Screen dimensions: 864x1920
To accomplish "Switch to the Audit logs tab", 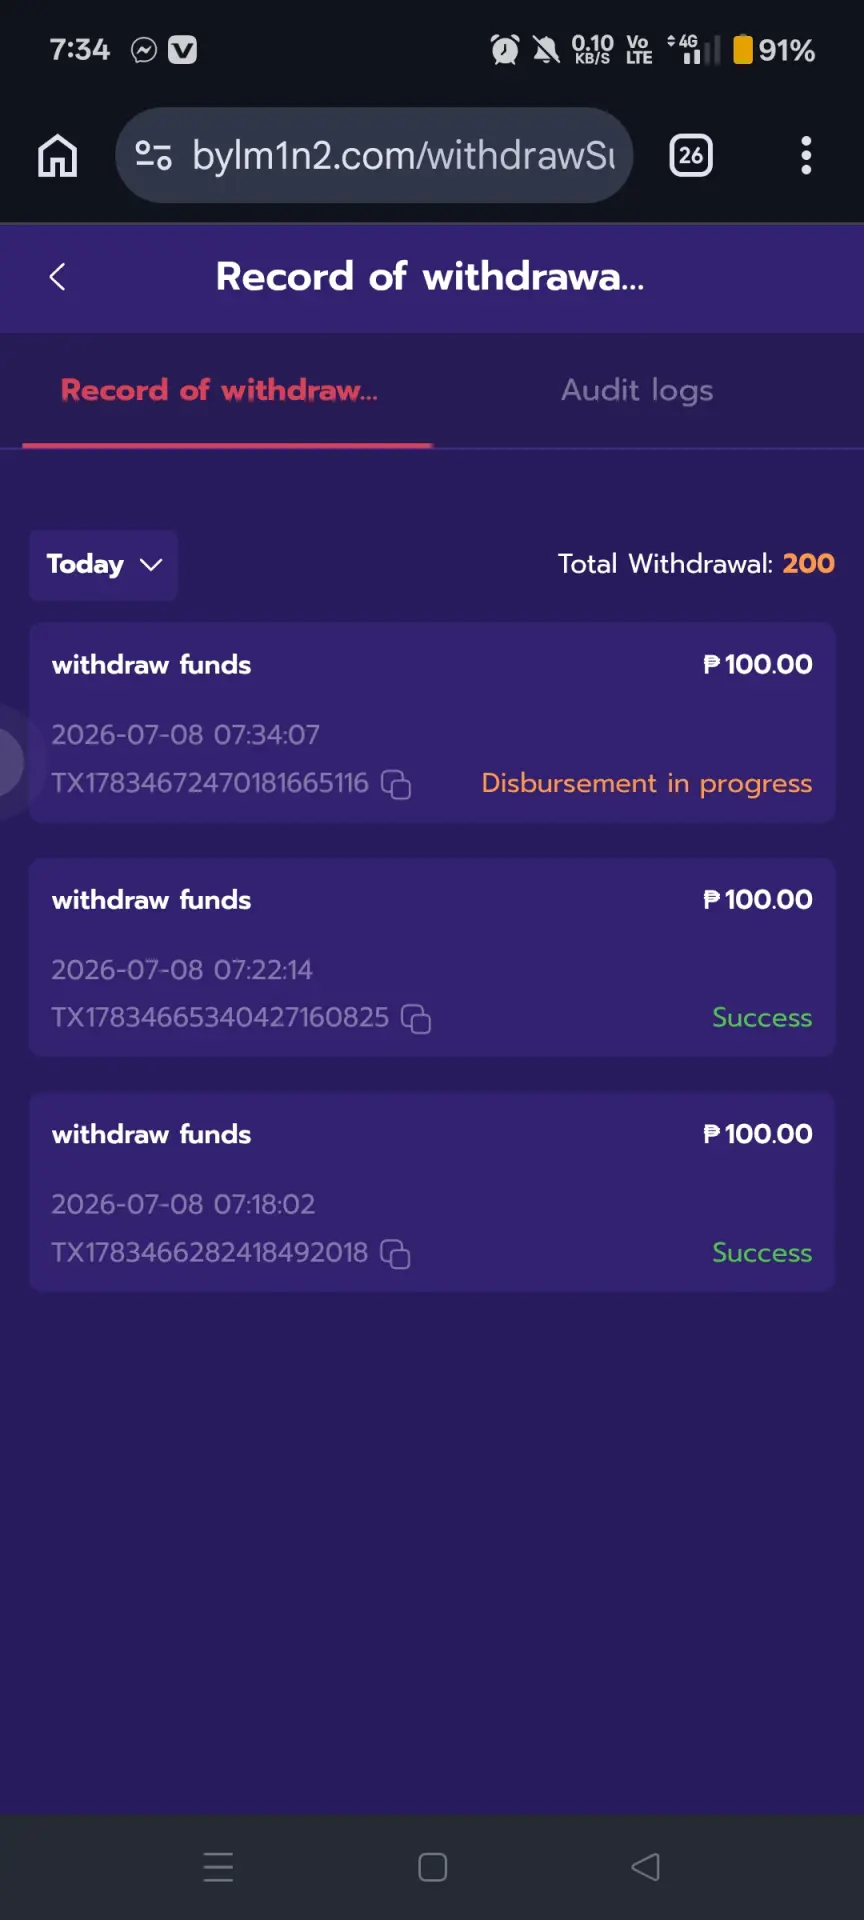I will click(637, 390).
